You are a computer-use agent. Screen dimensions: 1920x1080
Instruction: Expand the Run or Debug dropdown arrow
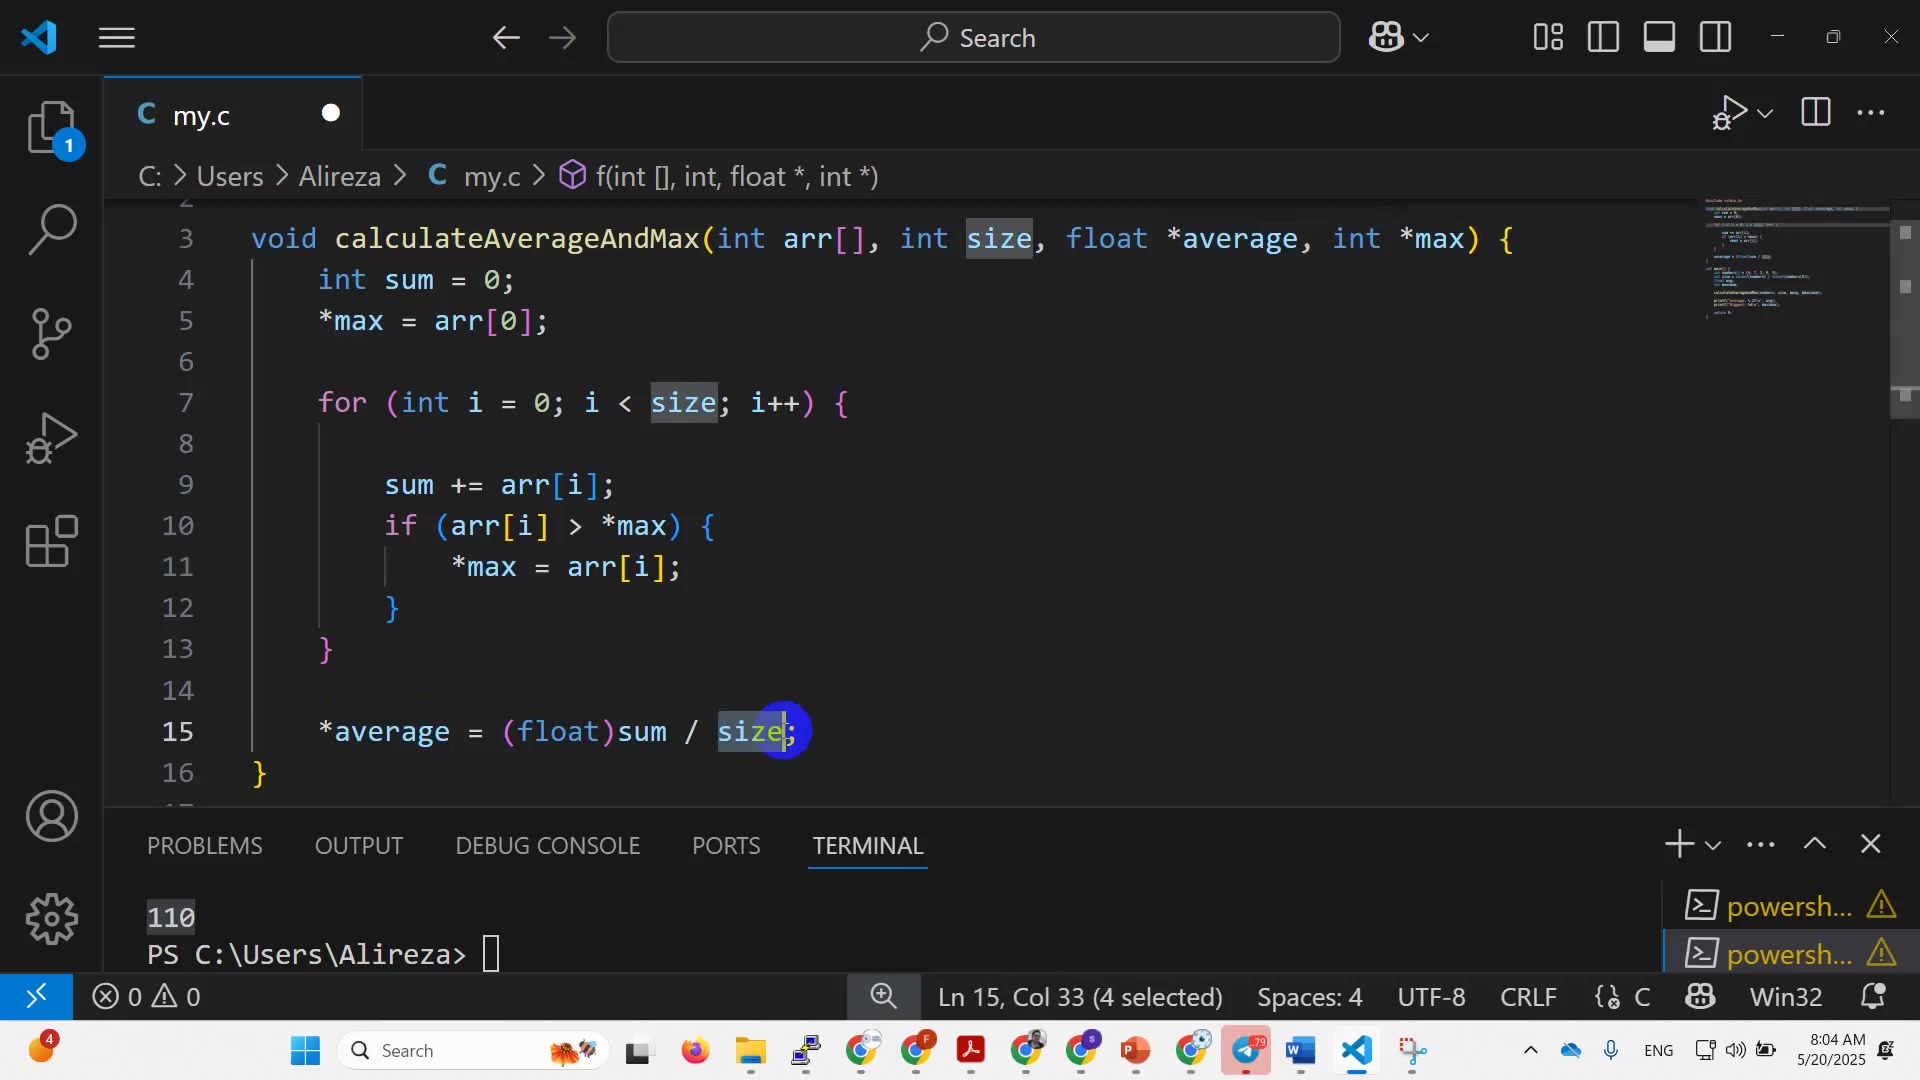pyautogui.click(x=1766, y=113)
